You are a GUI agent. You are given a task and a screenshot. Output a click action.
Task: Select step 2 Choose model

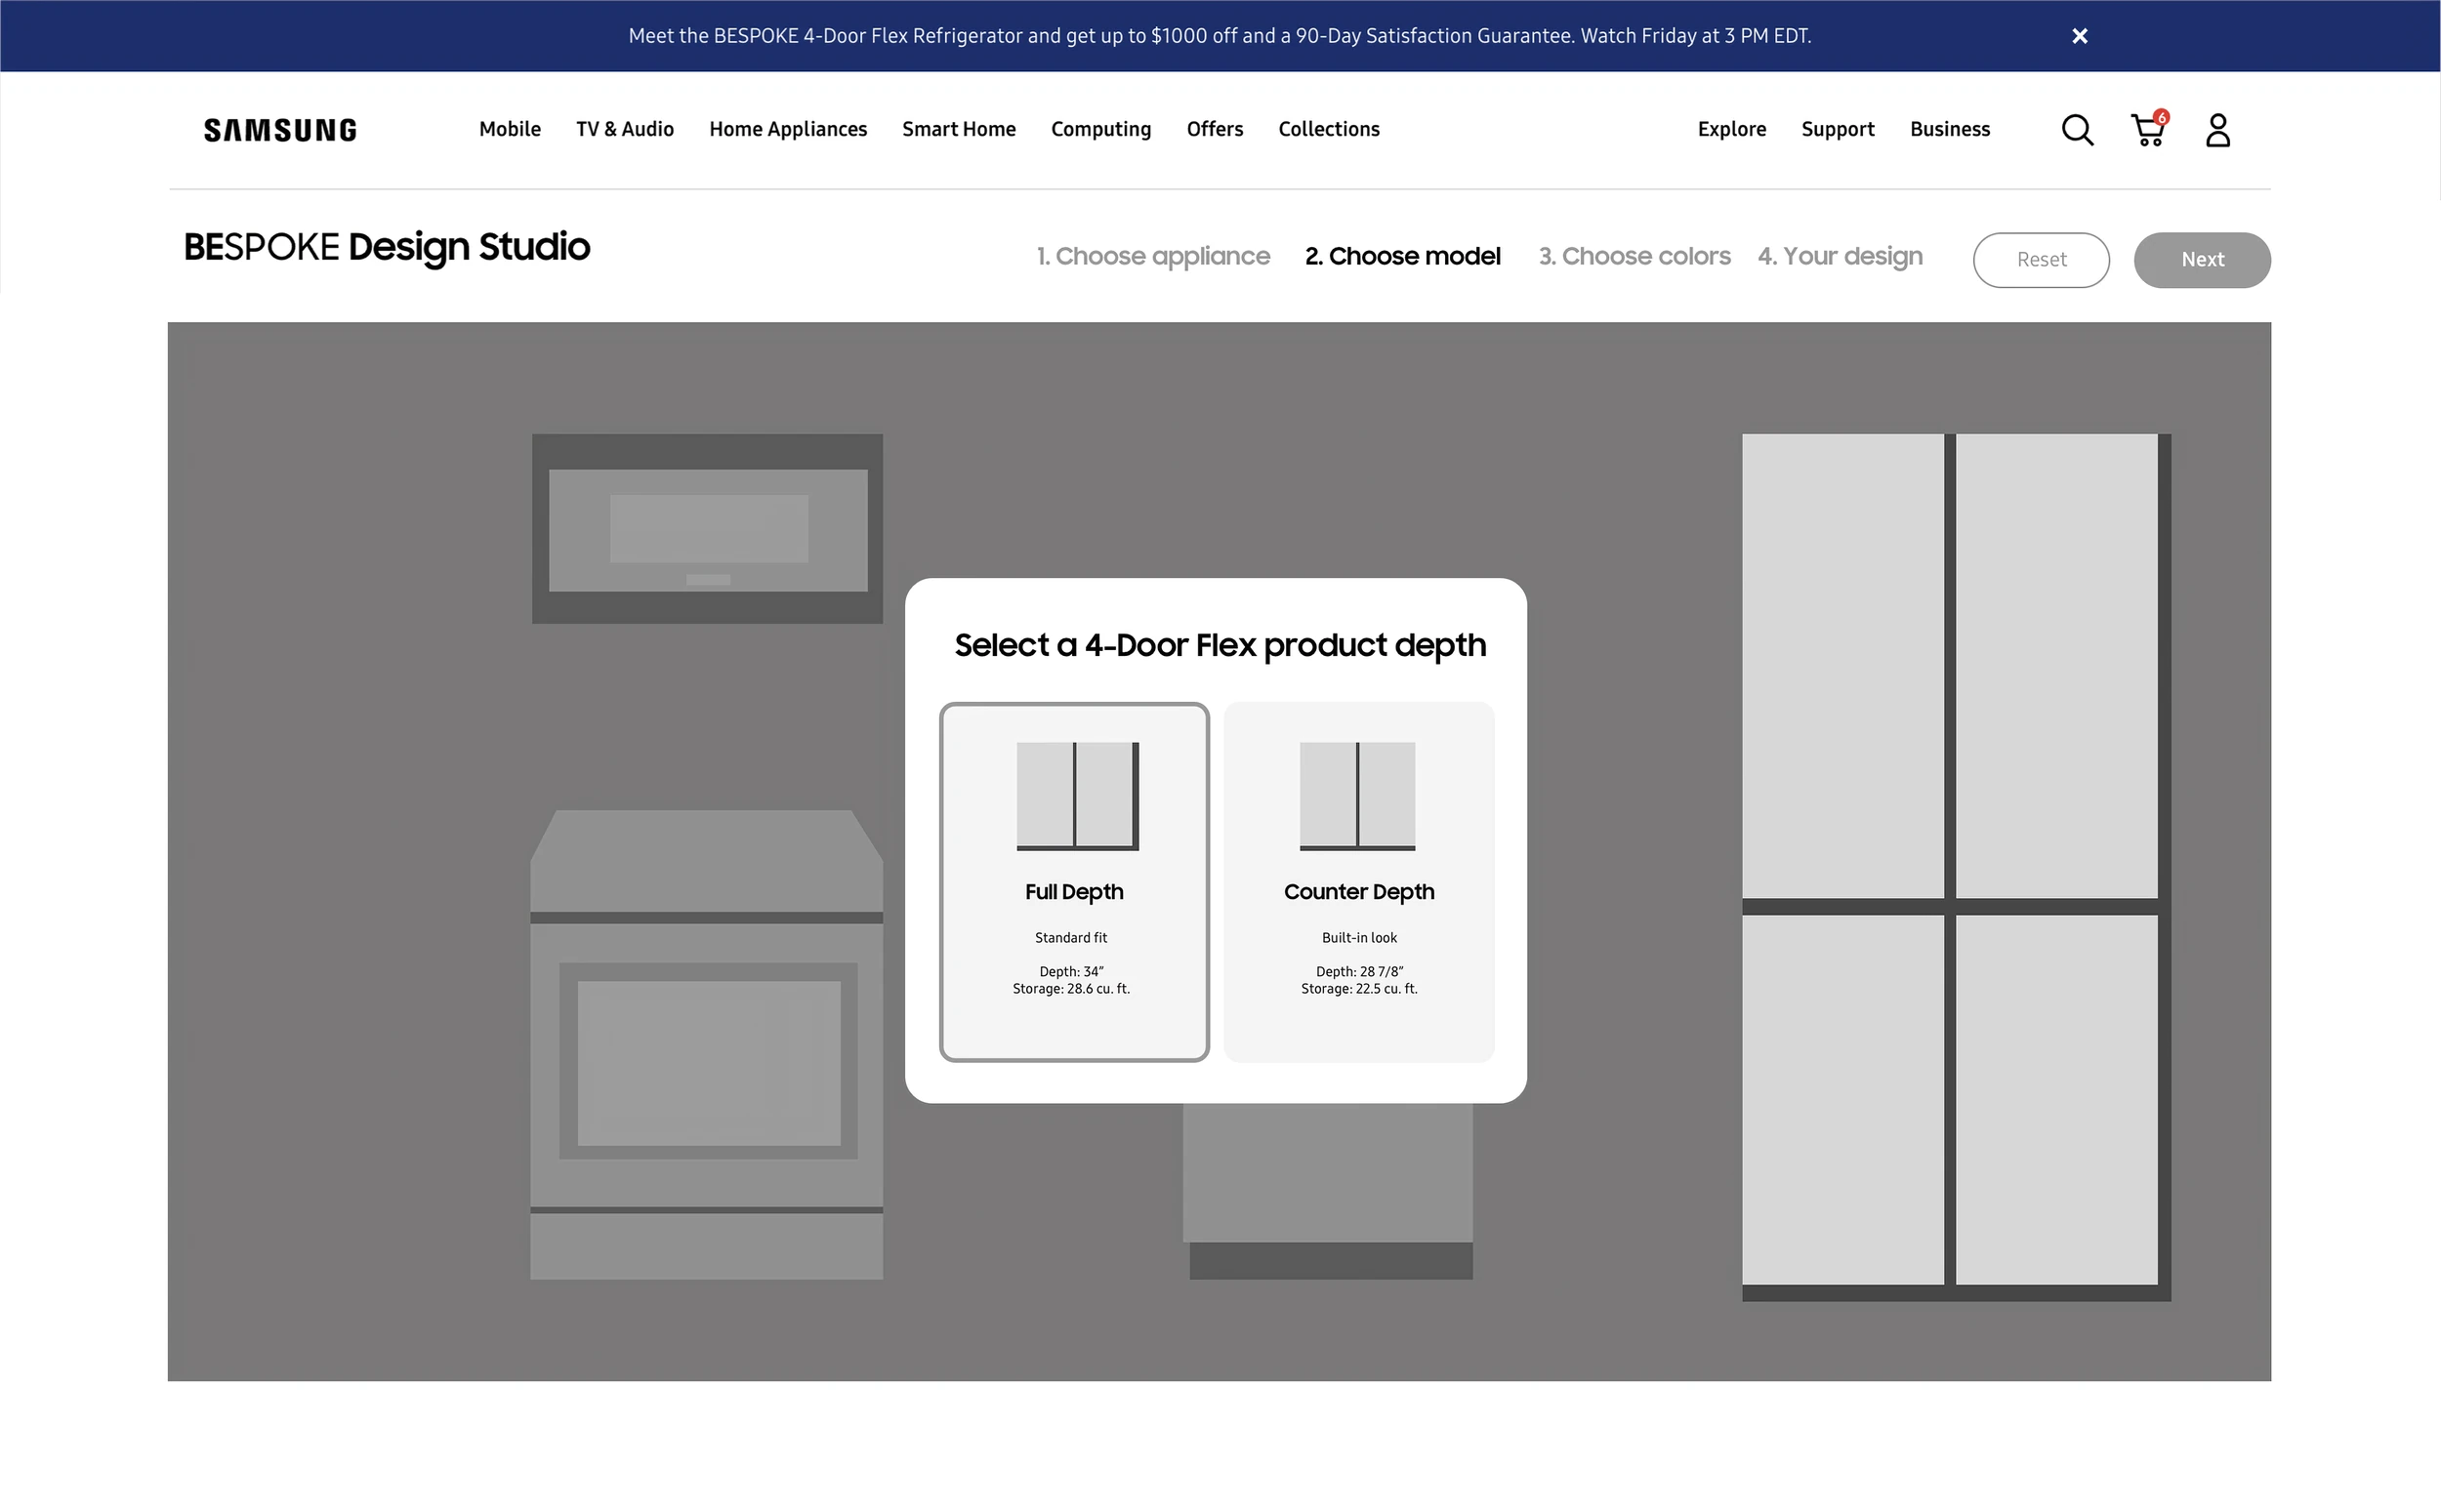pos(1403,257)
